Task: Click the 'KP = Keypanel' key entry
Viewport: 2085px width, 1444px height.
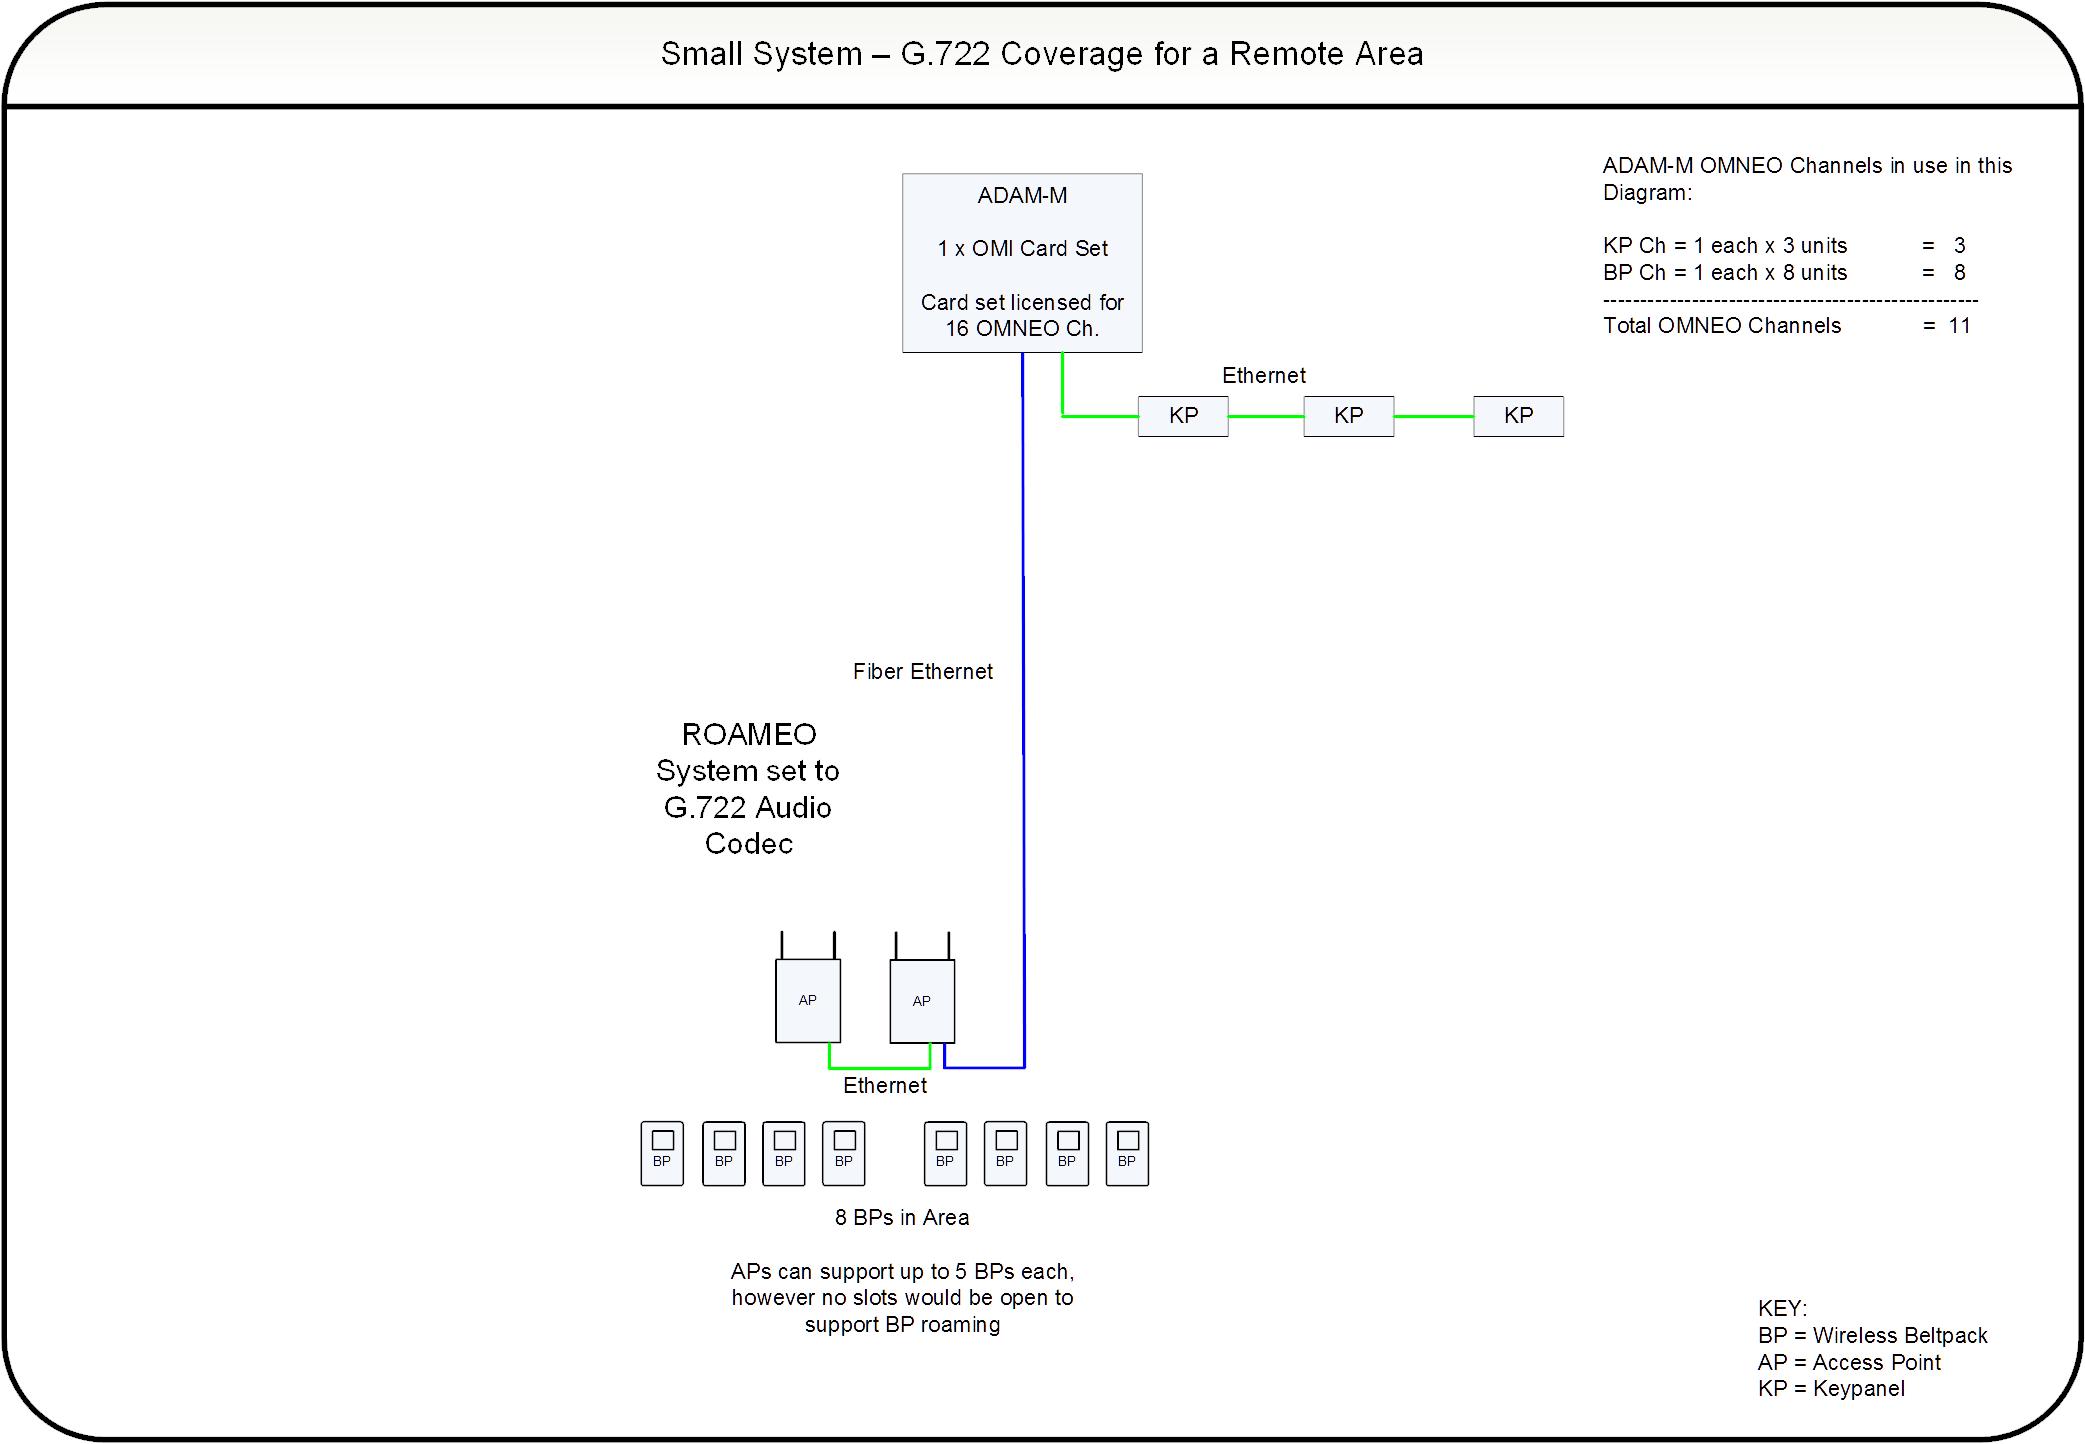Action: tap(1831, 1389)
